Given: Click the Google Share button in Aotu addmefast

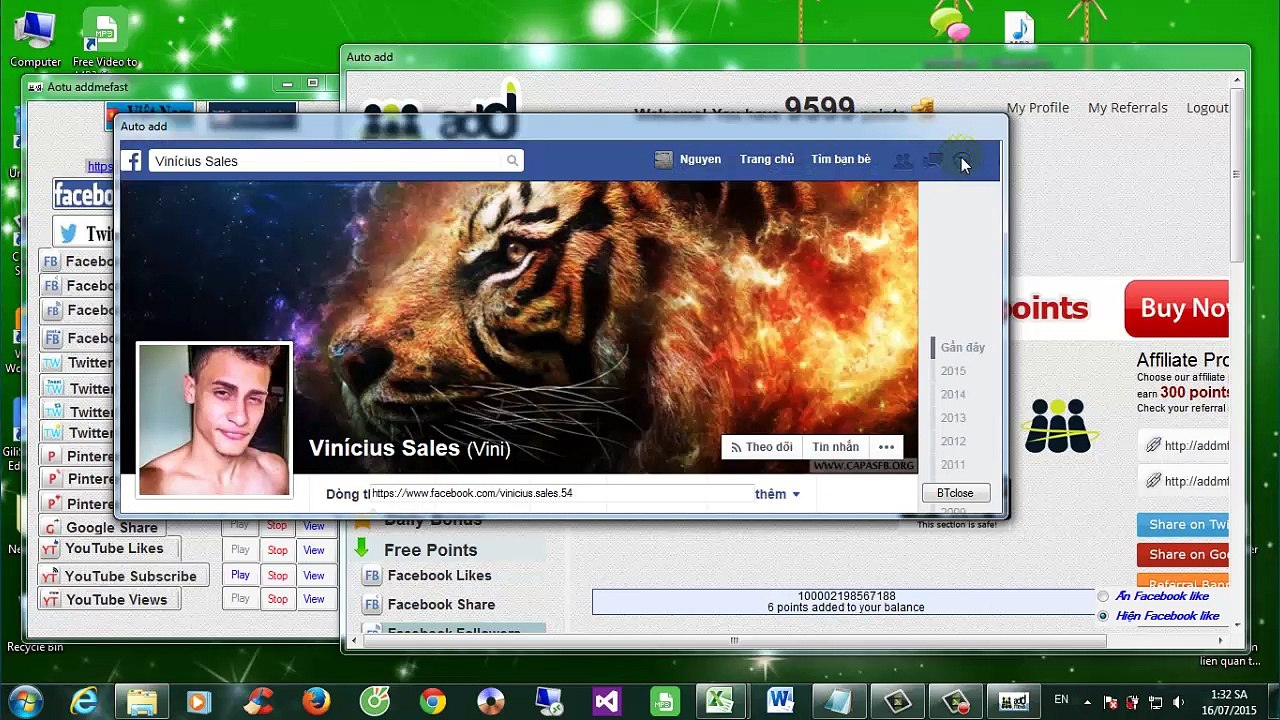Looking at the screenshot, I should pyautogui.click(x=105, y=527).
